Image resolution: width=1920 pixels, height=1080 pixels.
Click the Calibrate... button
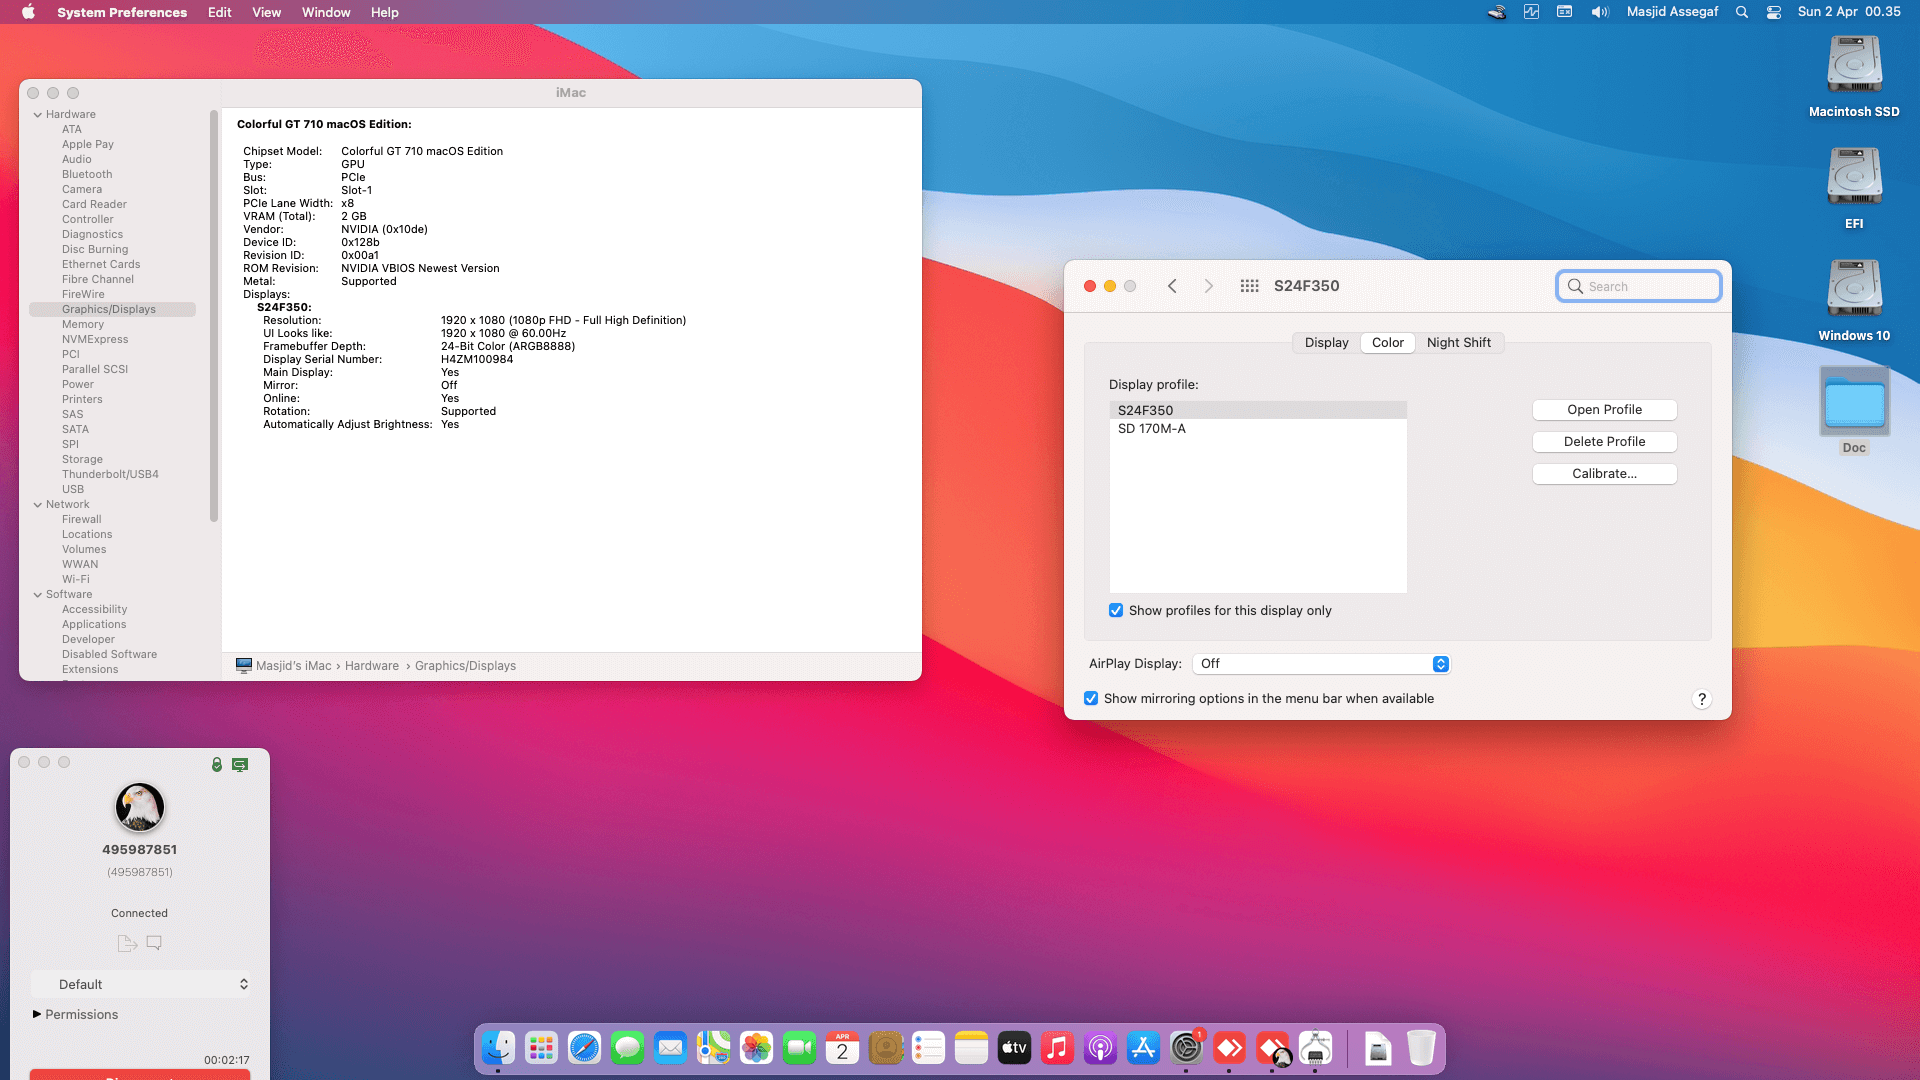click(1604, 474)
